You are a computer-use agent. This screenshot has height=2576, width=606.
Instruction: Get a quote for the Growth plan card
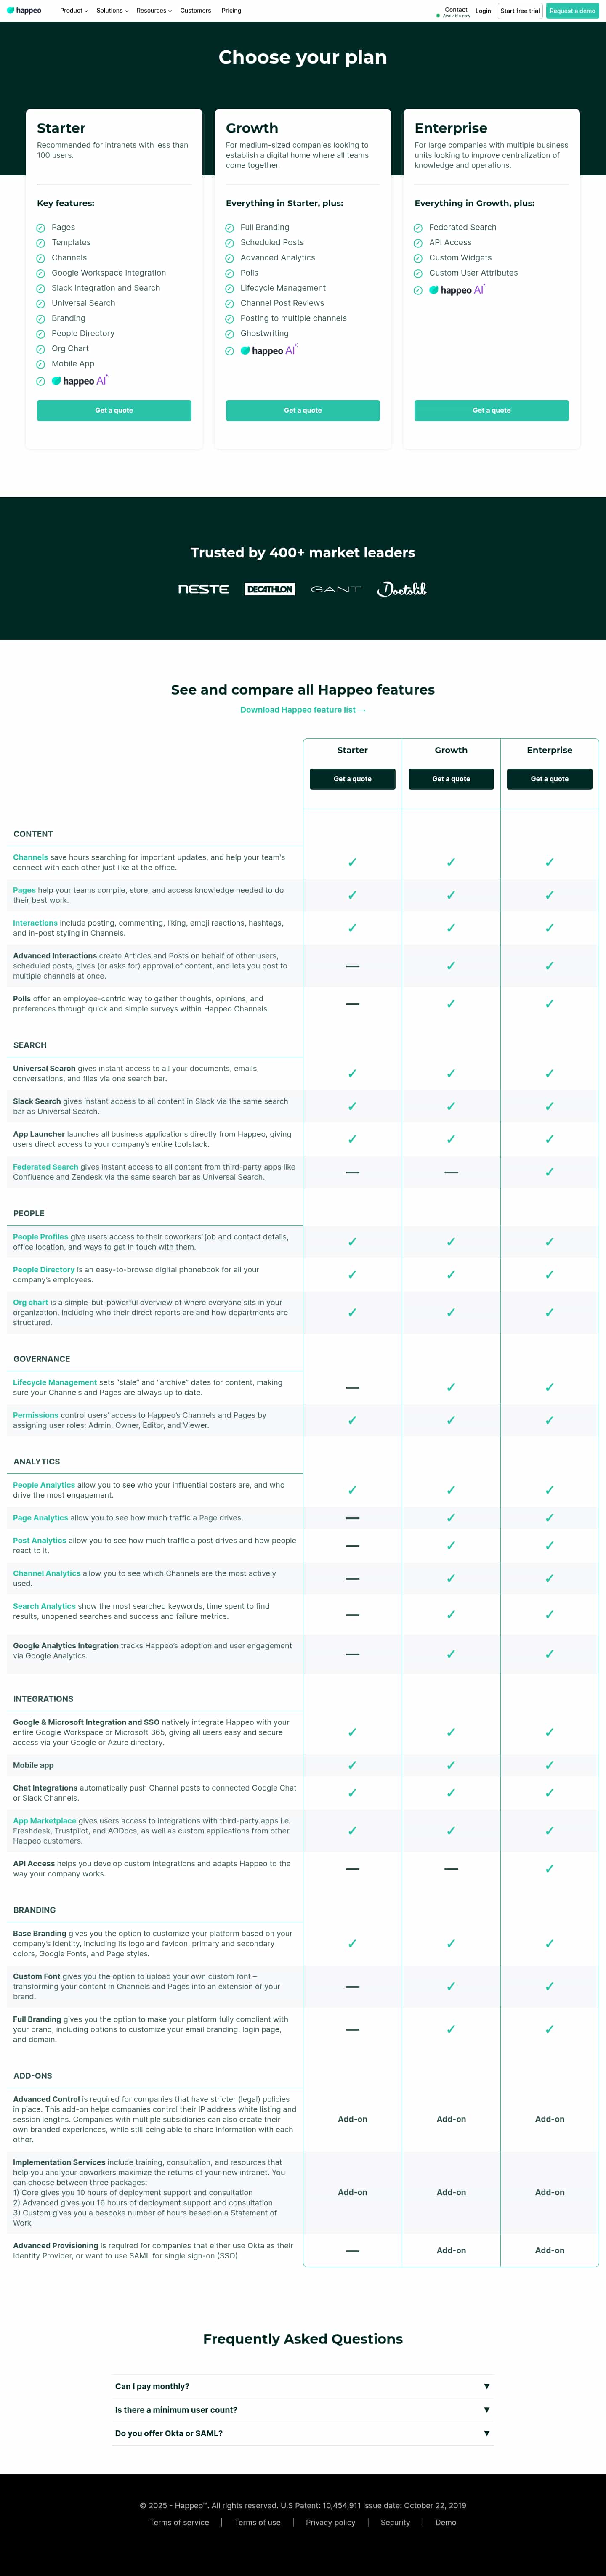tap(303, 410)
